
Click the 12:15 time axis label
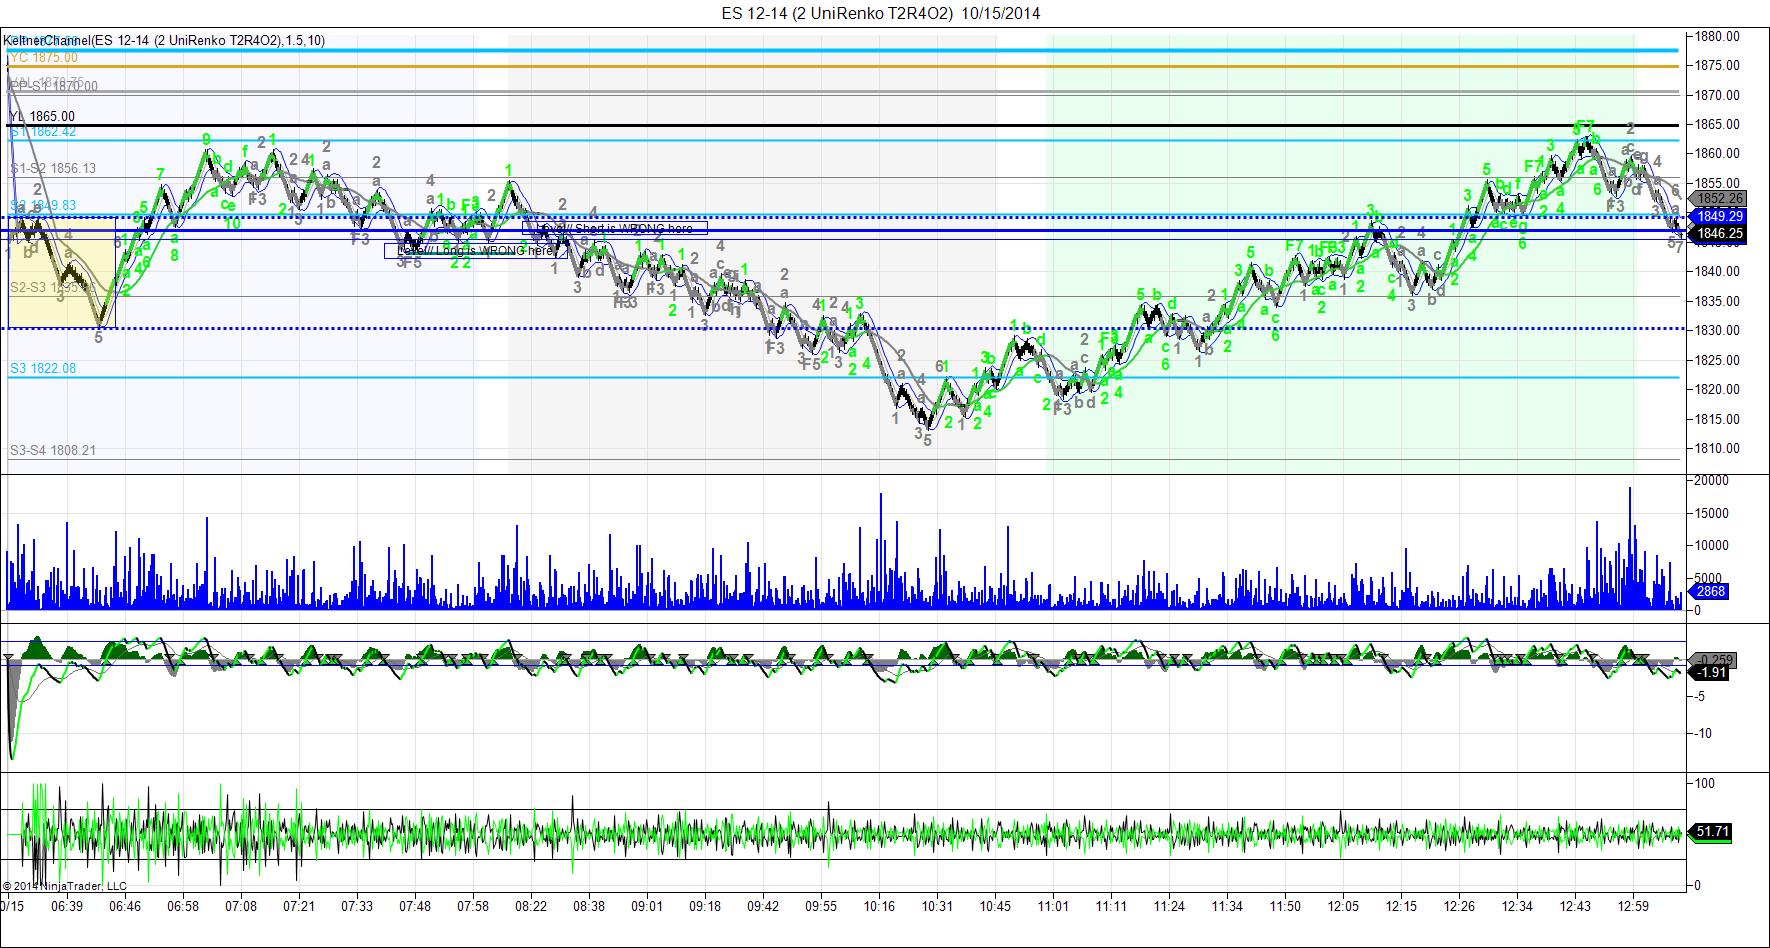pos(1401,907)
